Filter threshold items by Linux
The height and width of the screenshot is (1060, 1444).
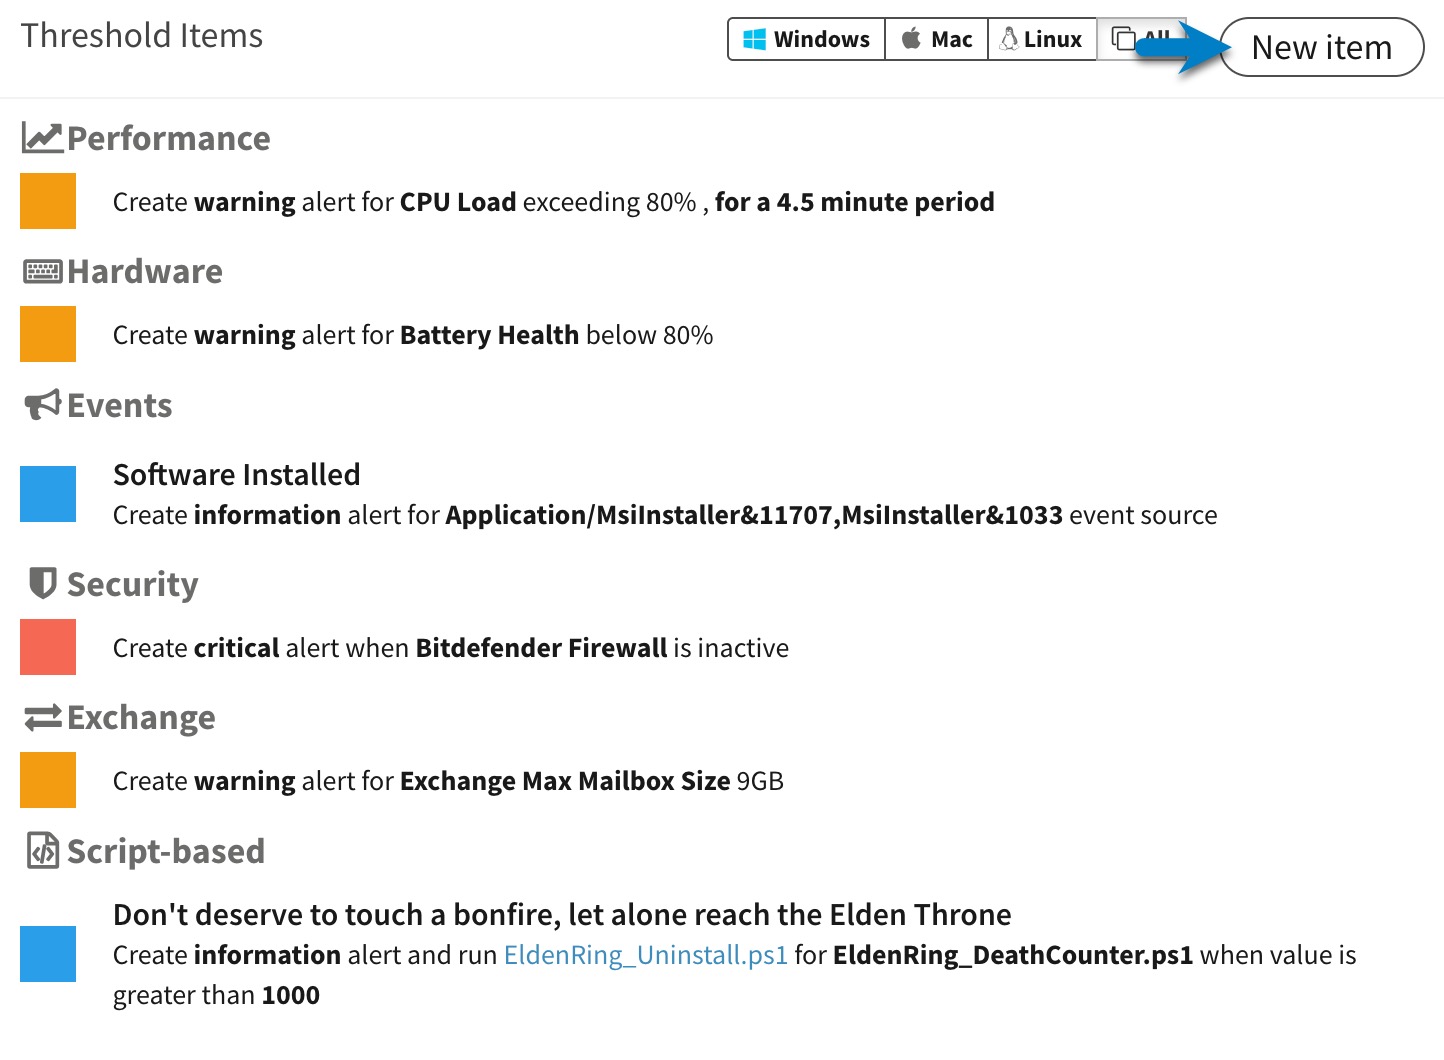(x=1042, y=39)
